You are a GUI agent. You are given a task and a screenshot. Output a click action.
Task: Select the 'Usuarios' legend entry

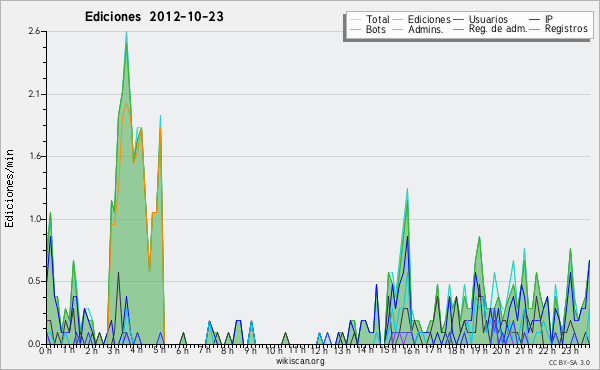click(x=488, y=19)
